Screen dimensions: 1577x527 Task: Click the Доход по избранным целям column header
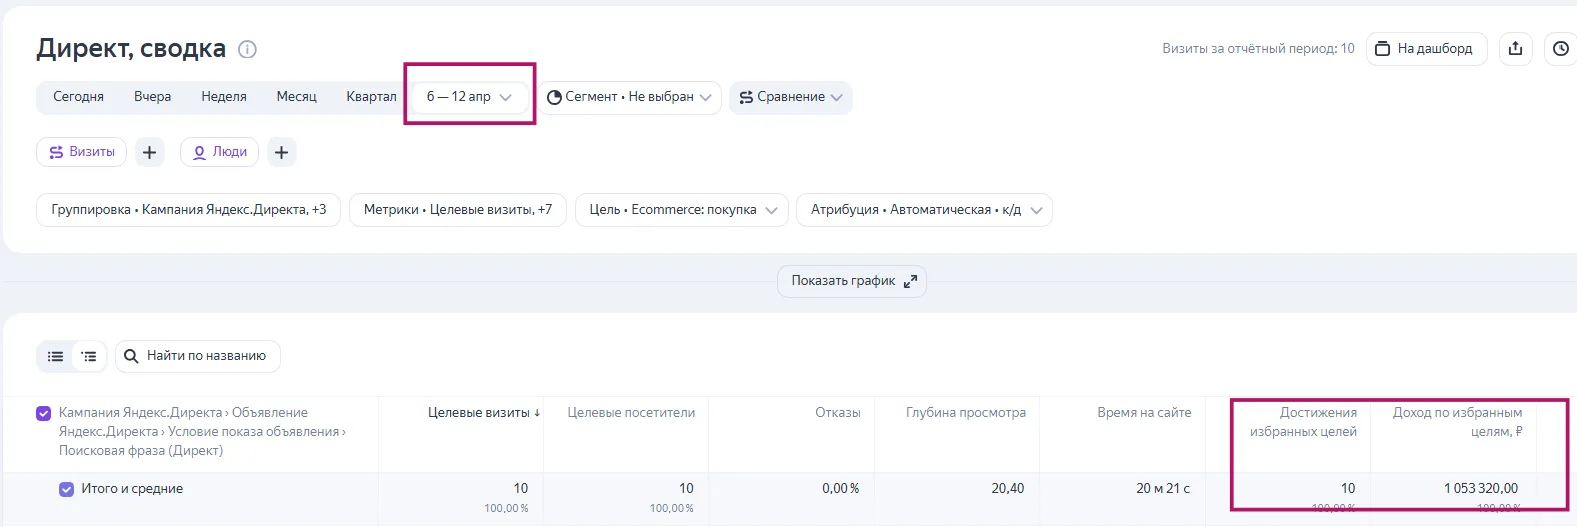coord(1457,422)
